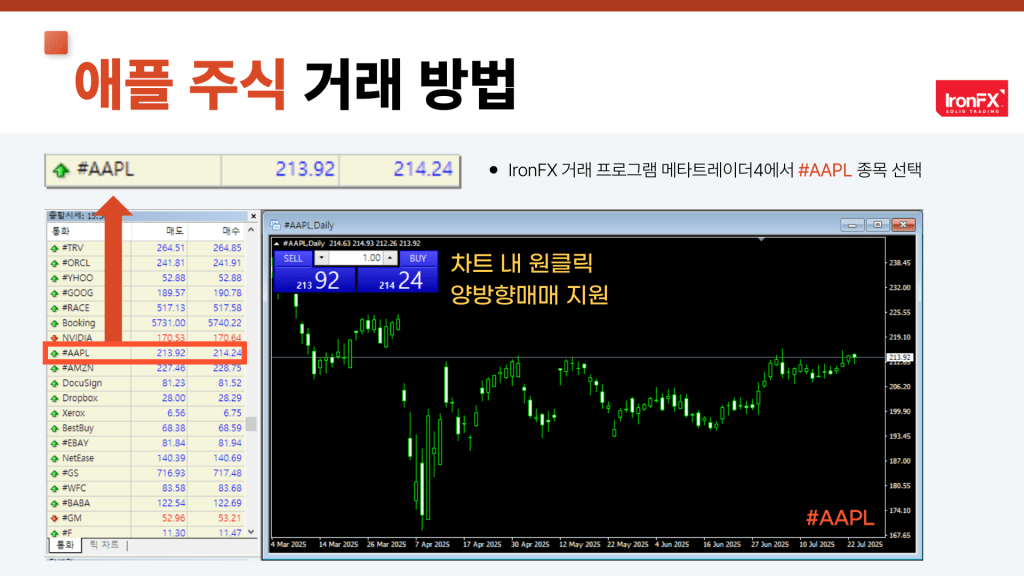Click the 213.92 price marker on the chart axis

899,357
